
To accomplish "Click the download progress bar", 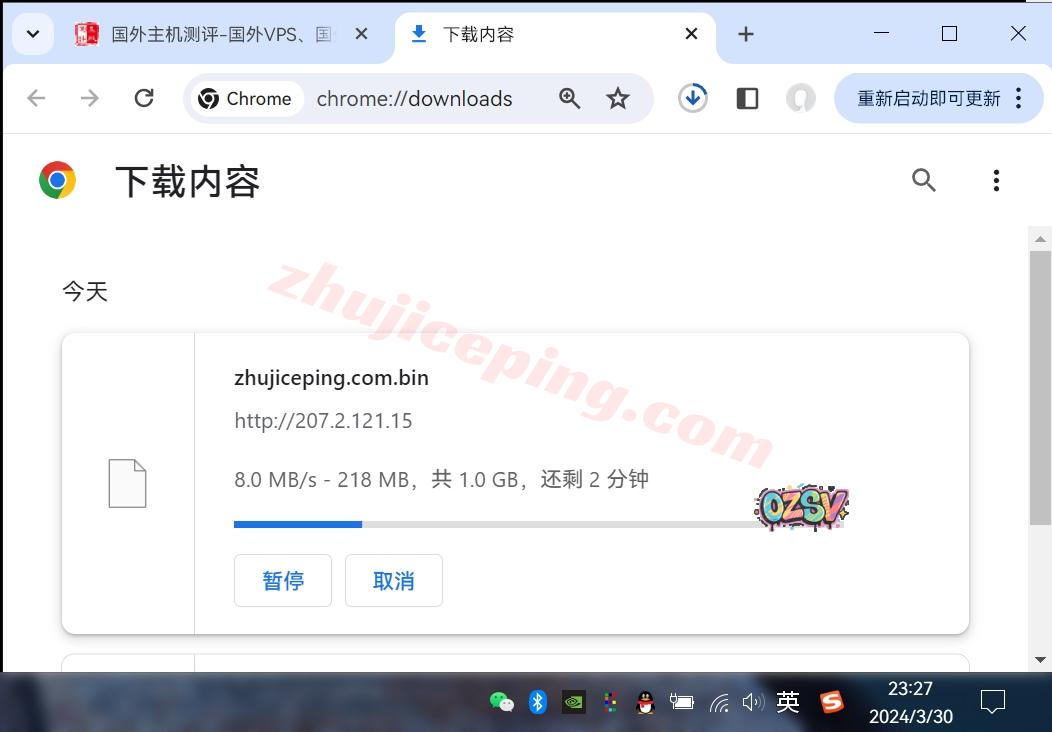I will click(x=500, y=524).
